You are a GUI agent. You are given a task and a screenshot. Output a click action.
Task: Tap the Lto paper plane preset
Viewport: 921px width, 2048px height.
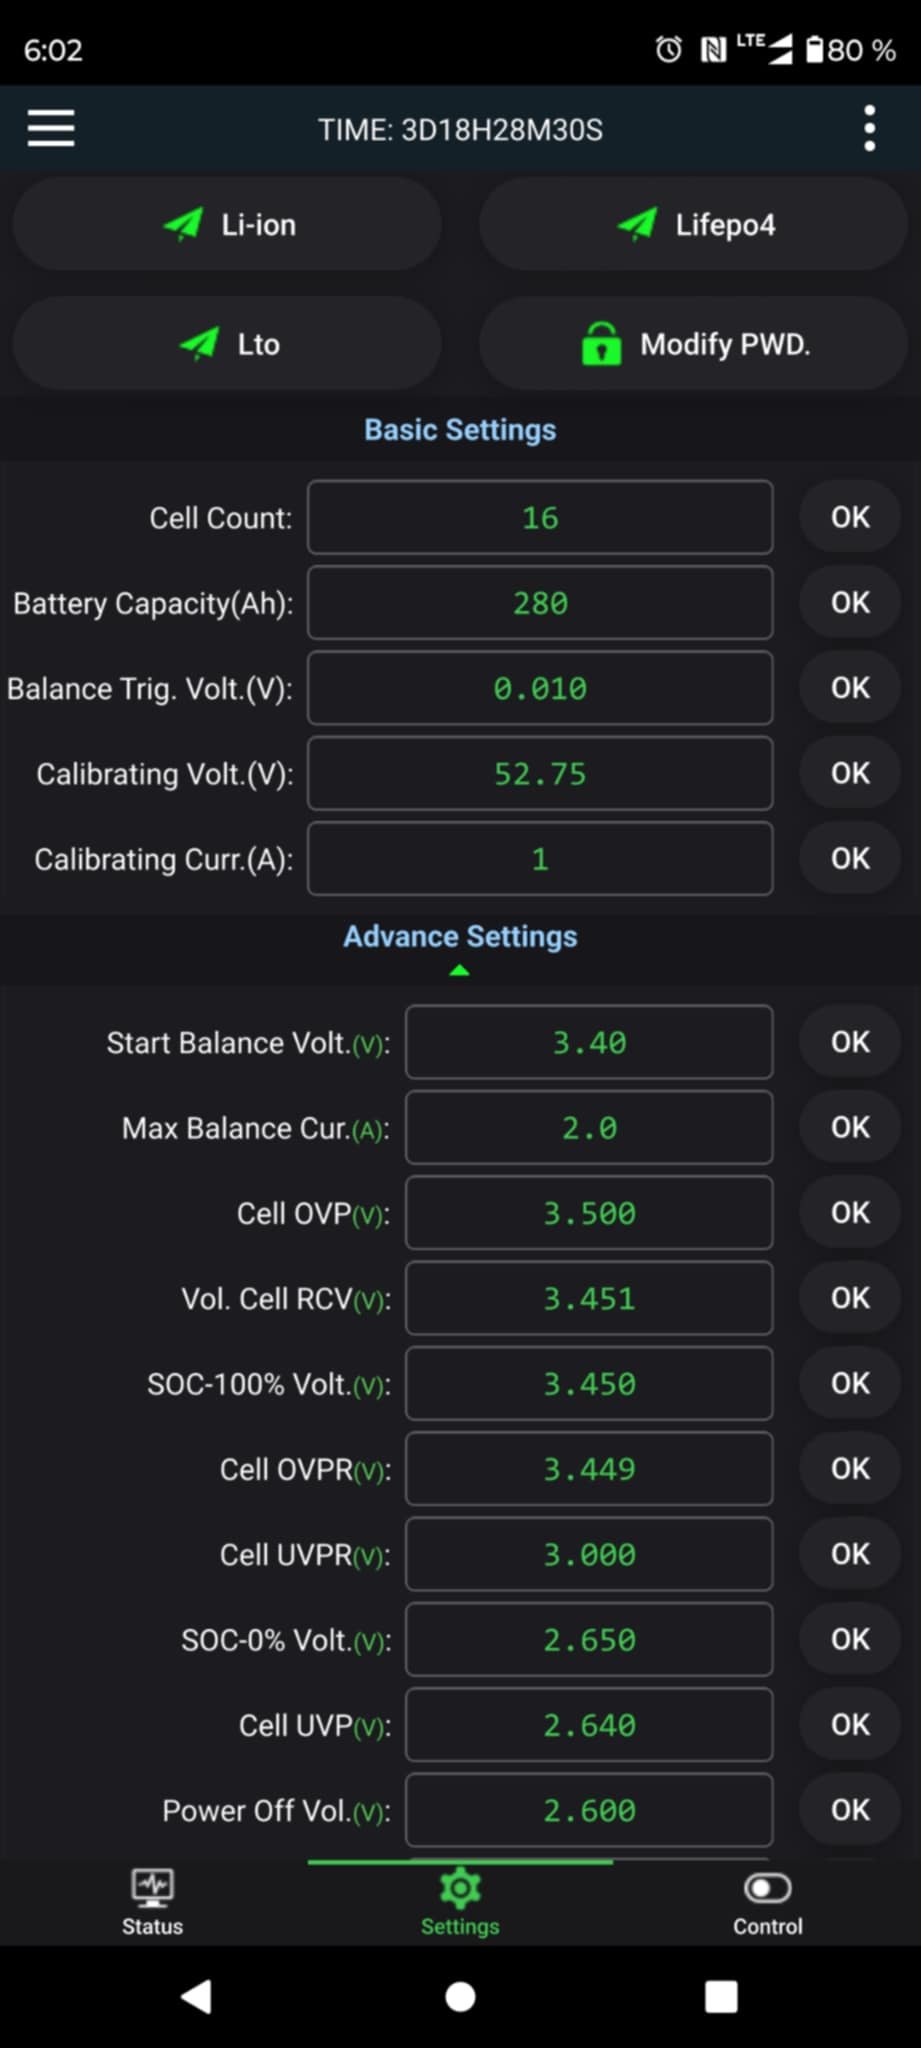point(199,344)
